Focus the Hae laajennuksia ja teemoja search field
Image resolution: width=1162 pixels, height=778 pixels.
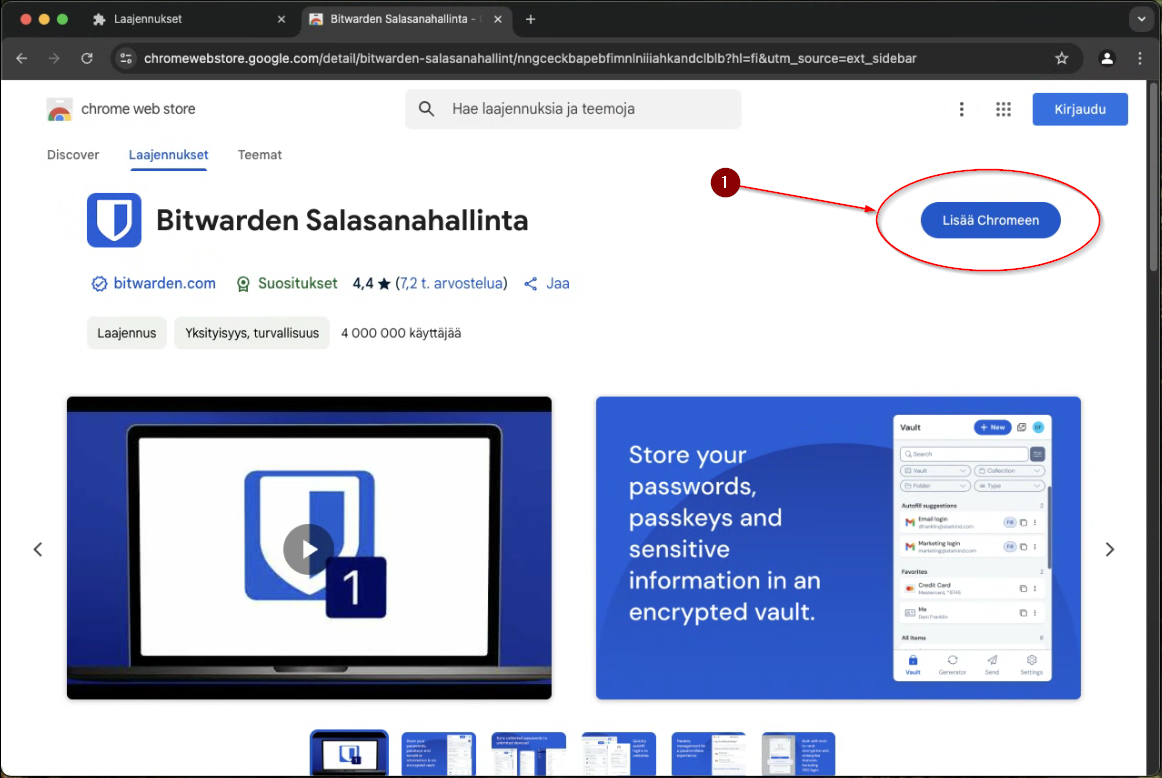click(x=573, y=109)
